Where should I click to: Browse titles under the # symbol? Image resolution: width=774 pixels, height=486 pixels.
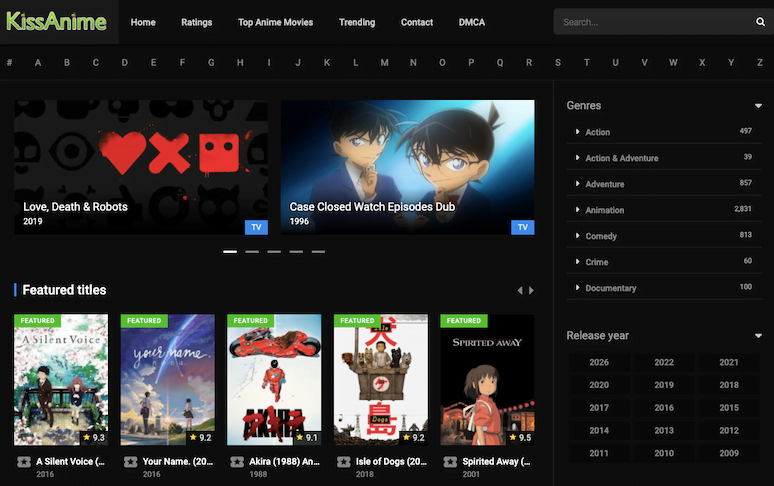coord(9,63)
